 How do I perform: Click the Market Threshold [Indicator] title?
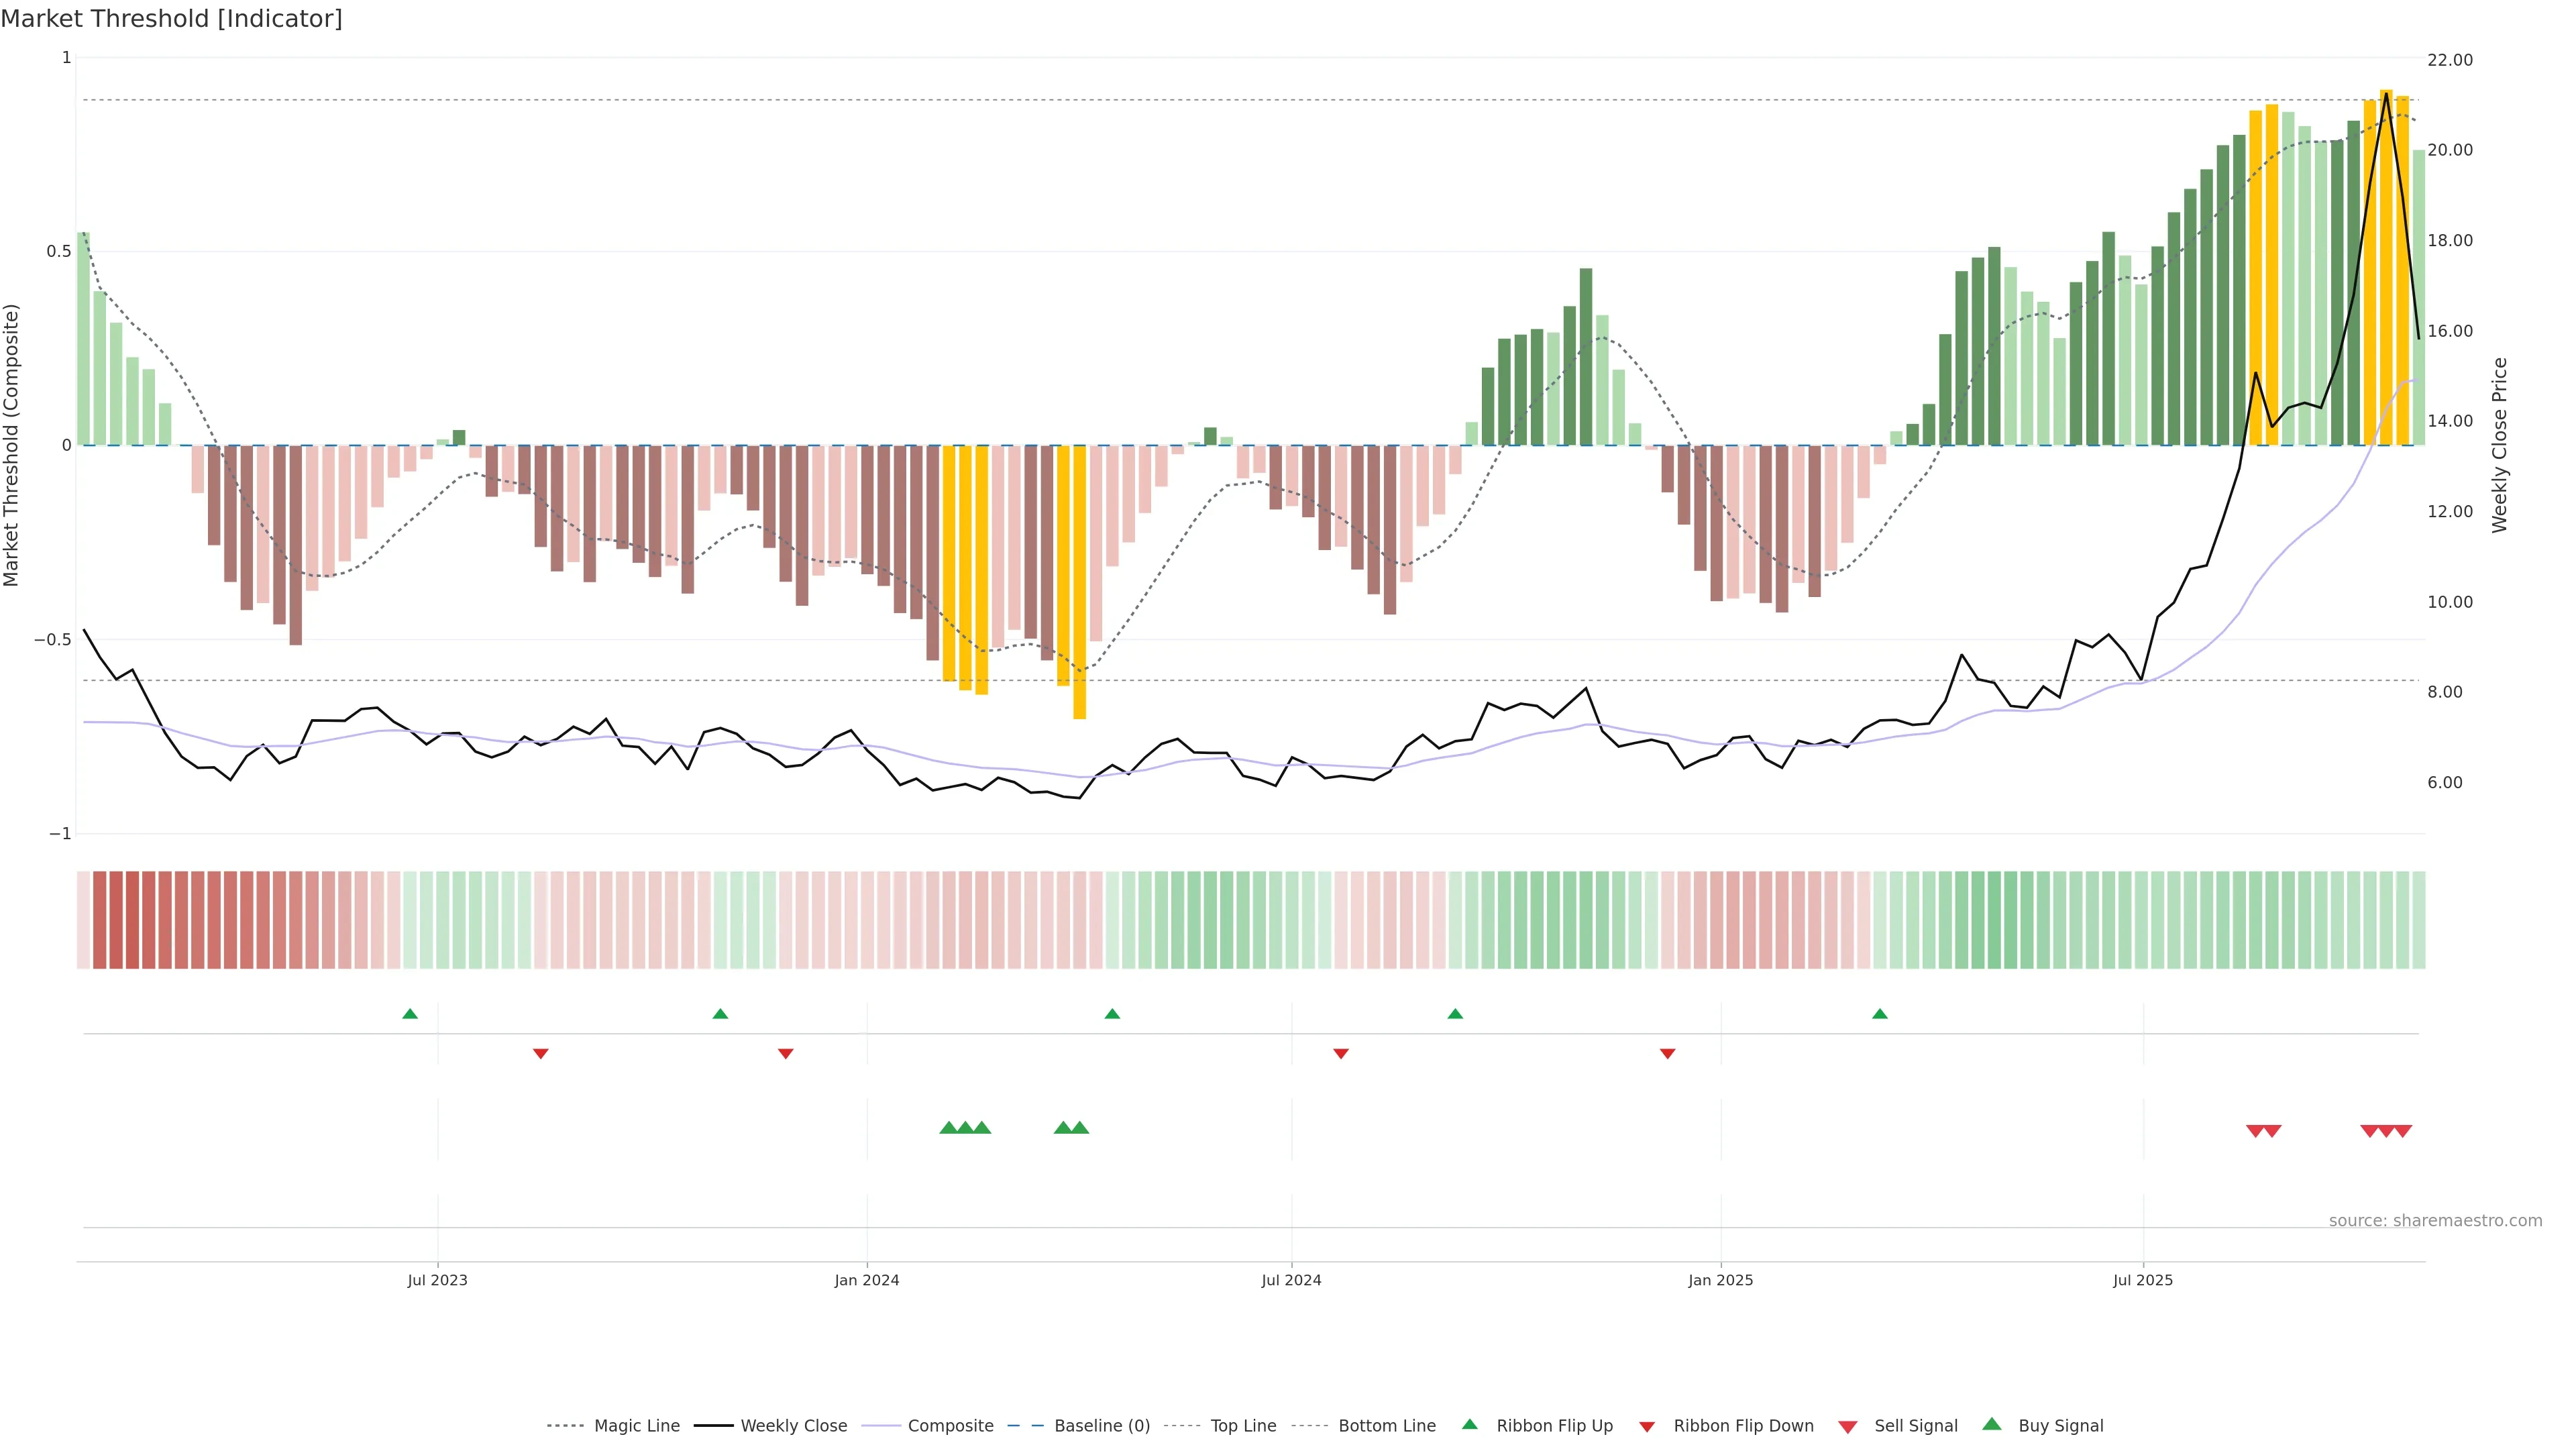click(x=171, y=19)
